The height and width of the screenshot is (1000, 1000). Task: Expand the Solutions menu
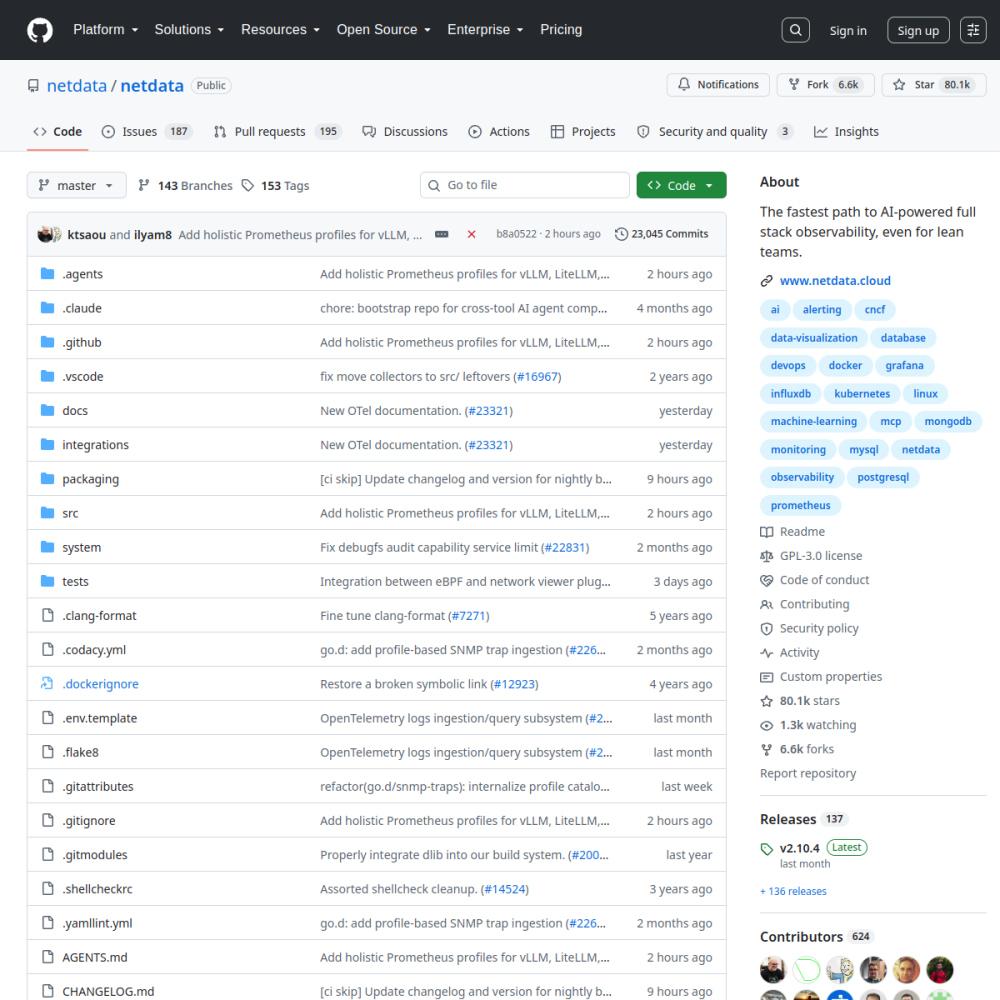[189, 30]
